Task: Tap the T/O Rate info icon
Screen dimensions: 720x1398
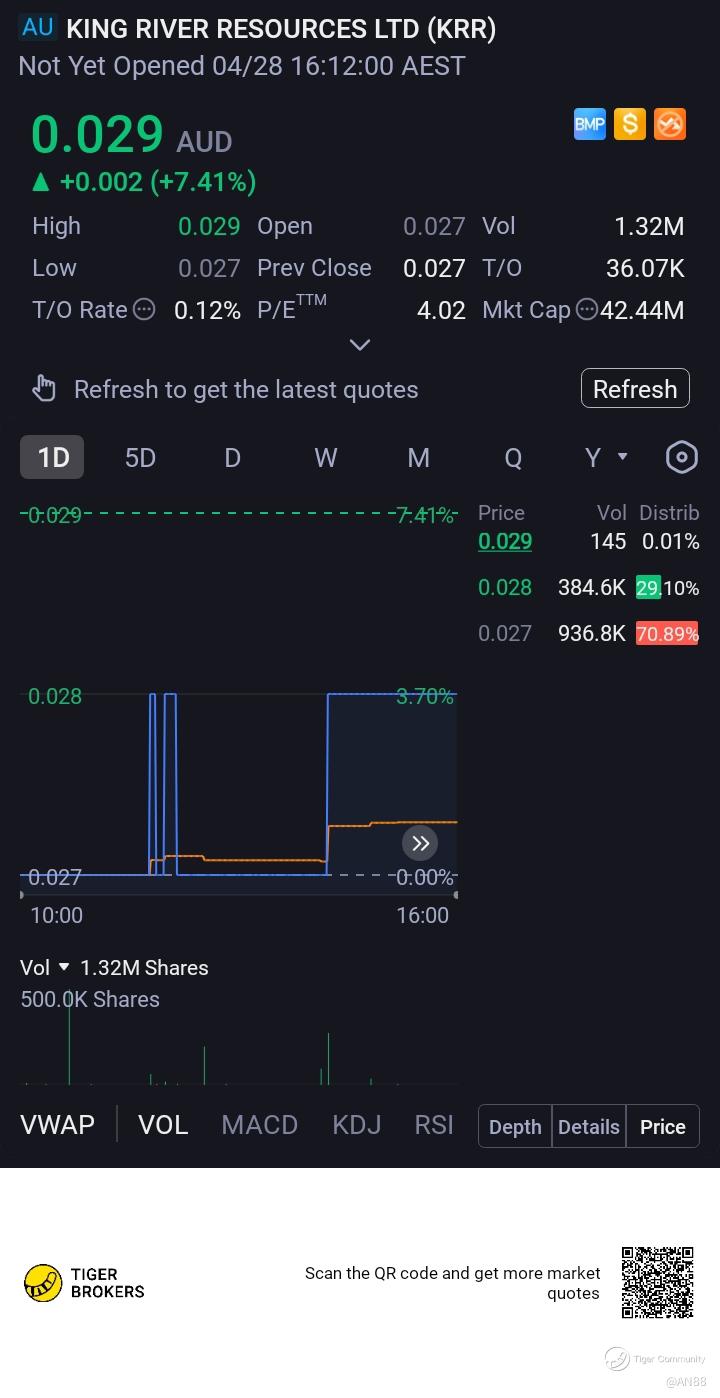Action: [145, 310]
